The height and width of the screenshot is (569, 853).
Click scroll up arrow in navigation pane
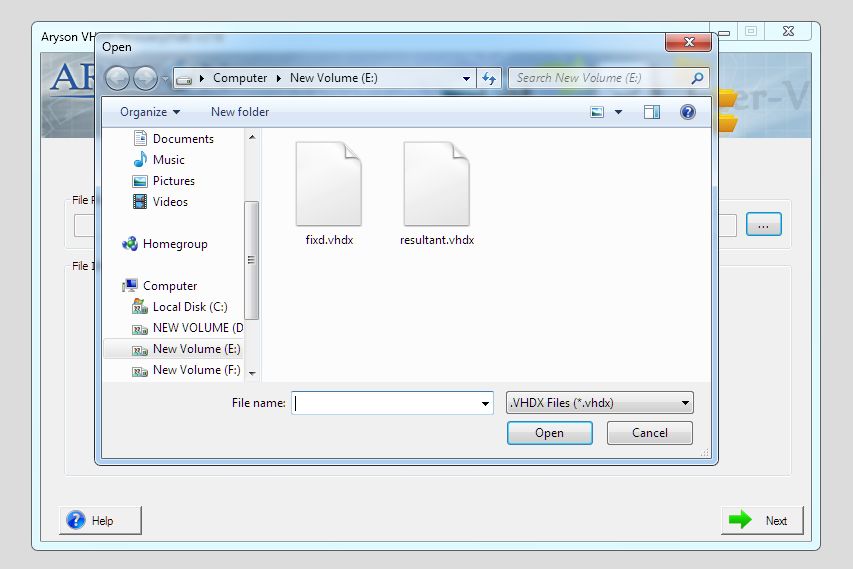coord(252,137)
